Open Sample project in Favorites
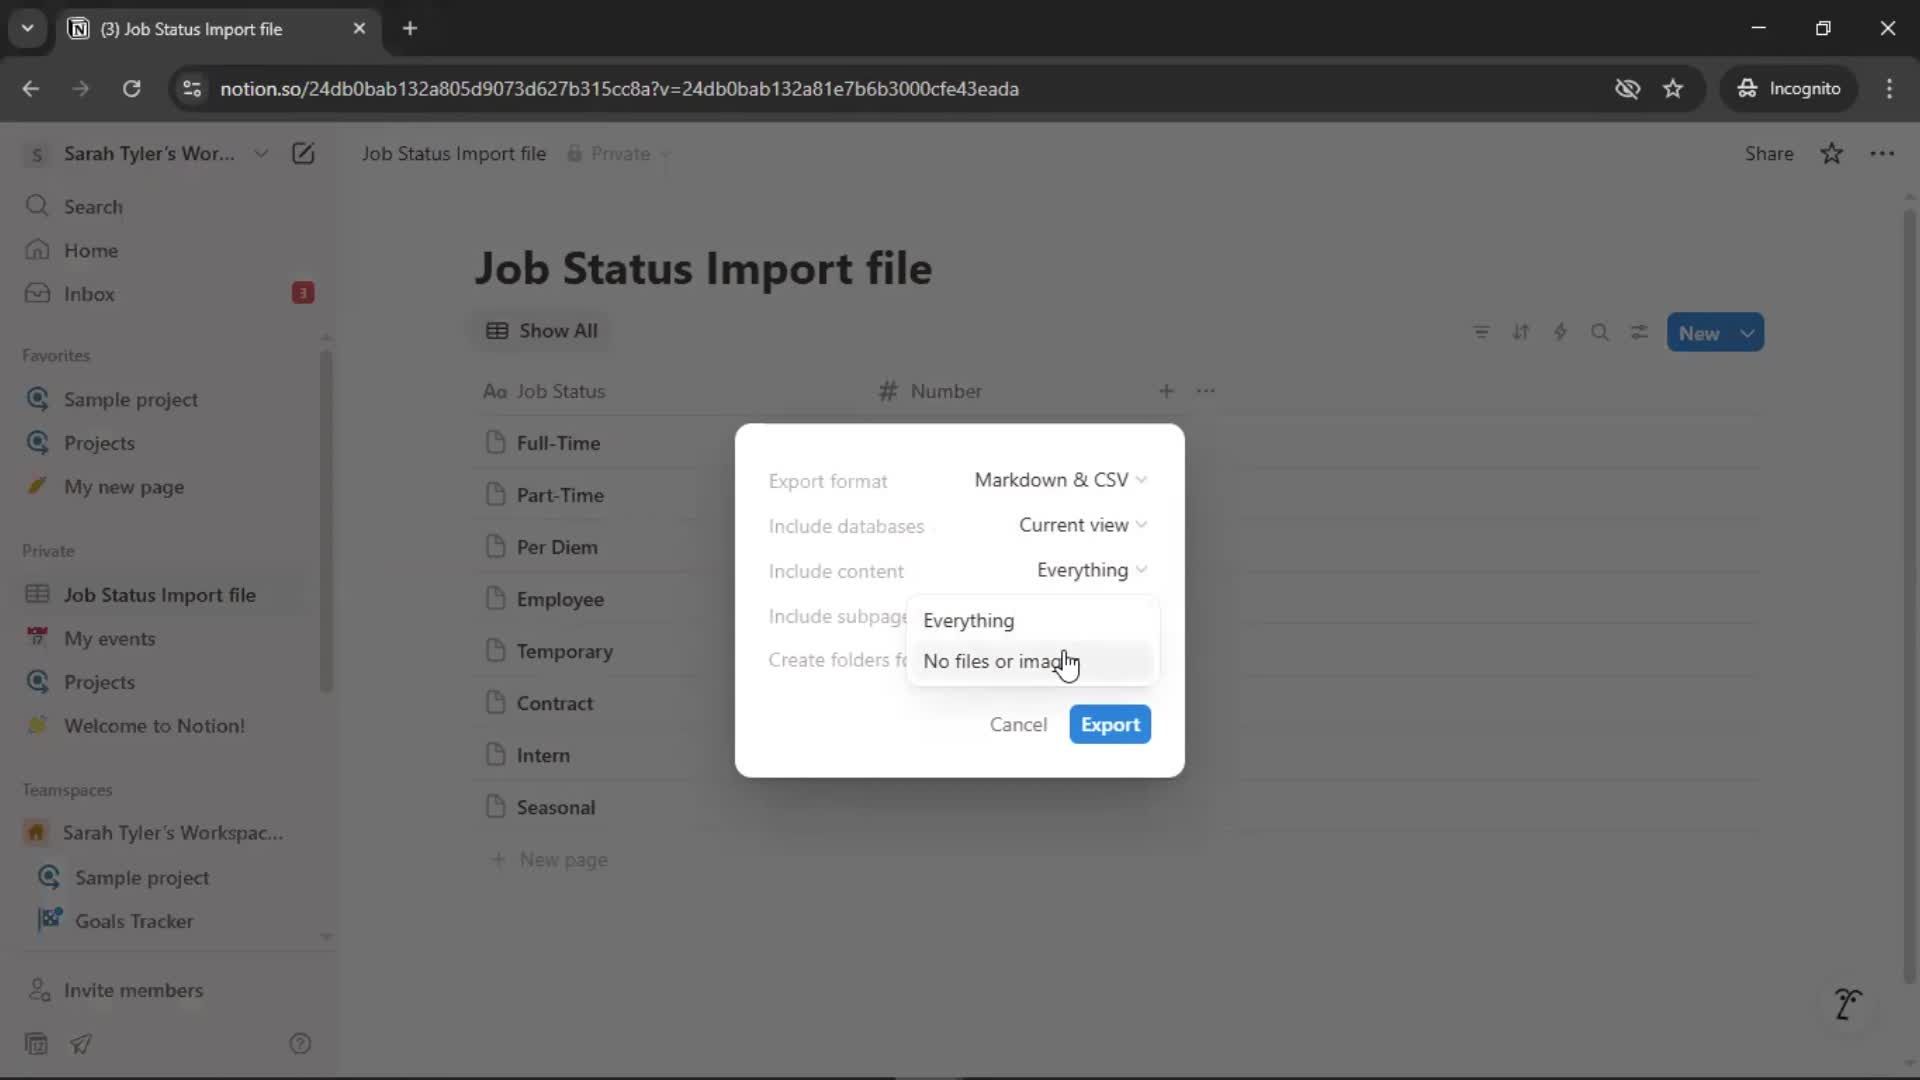Screen dimensions: 1920x1080 (170, 399)
